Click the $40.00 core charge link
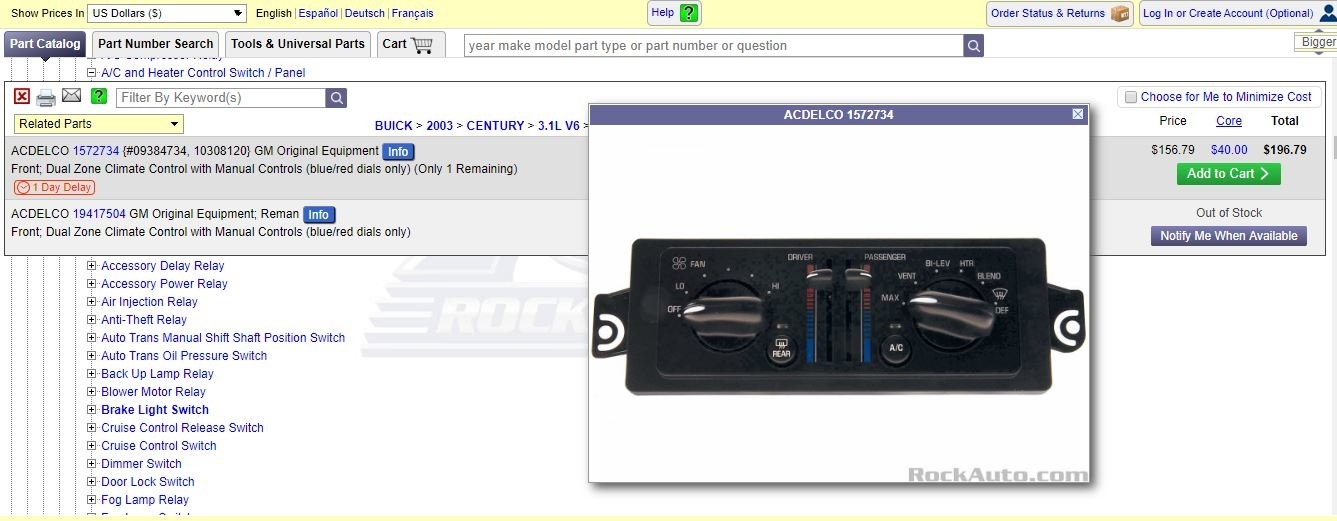 [x=1229, y=150]
